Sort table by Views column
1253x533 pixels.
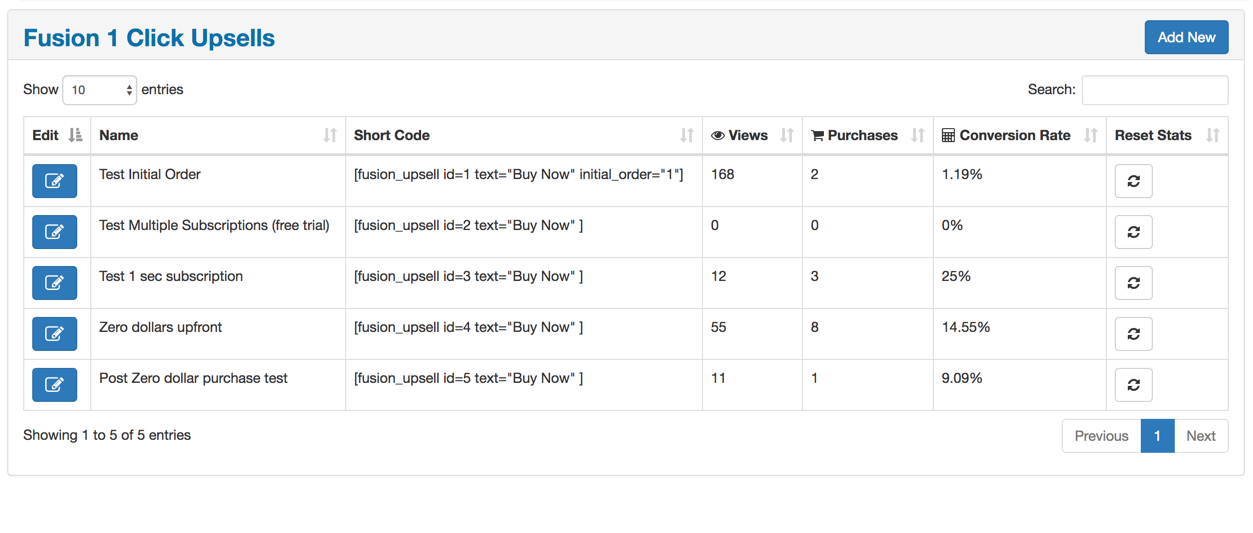[x=751, y=136]
